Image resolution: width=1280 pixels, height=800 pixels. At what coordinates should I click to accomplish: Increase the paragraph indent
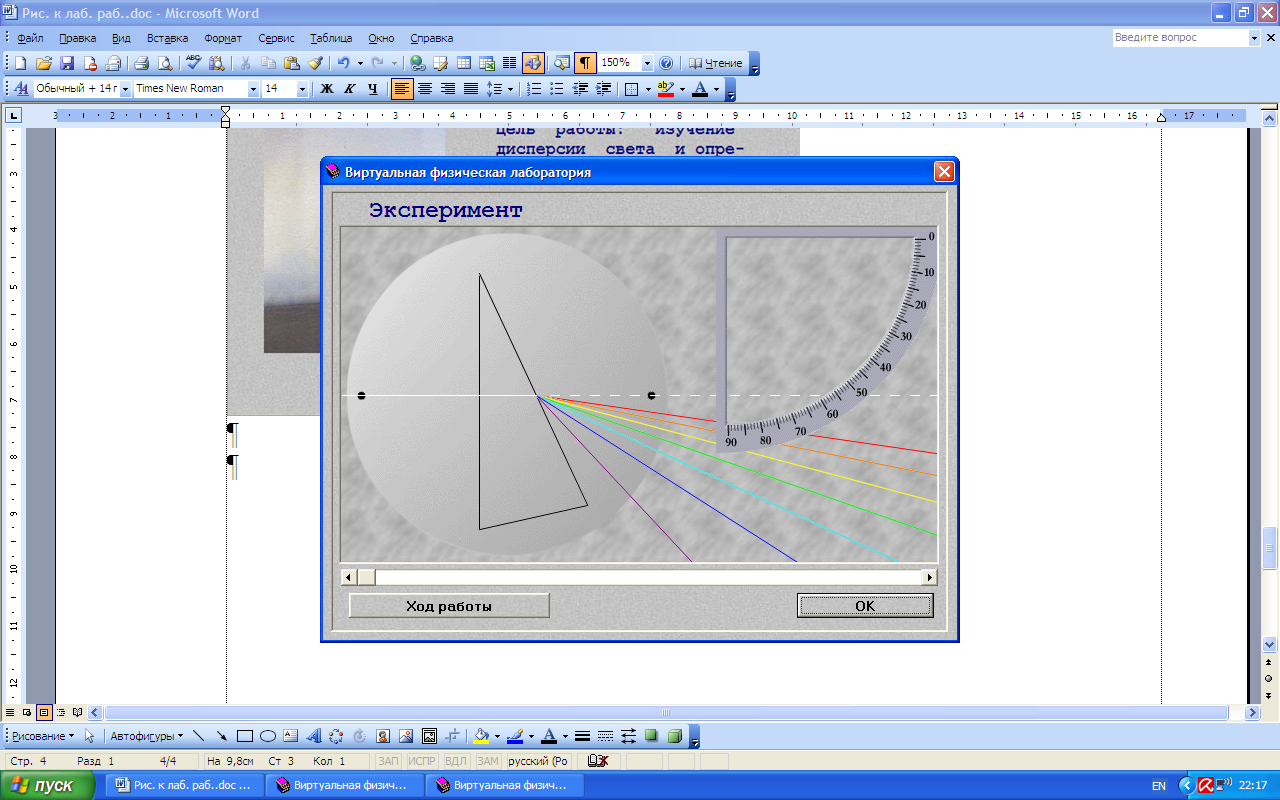click(603, 89)
